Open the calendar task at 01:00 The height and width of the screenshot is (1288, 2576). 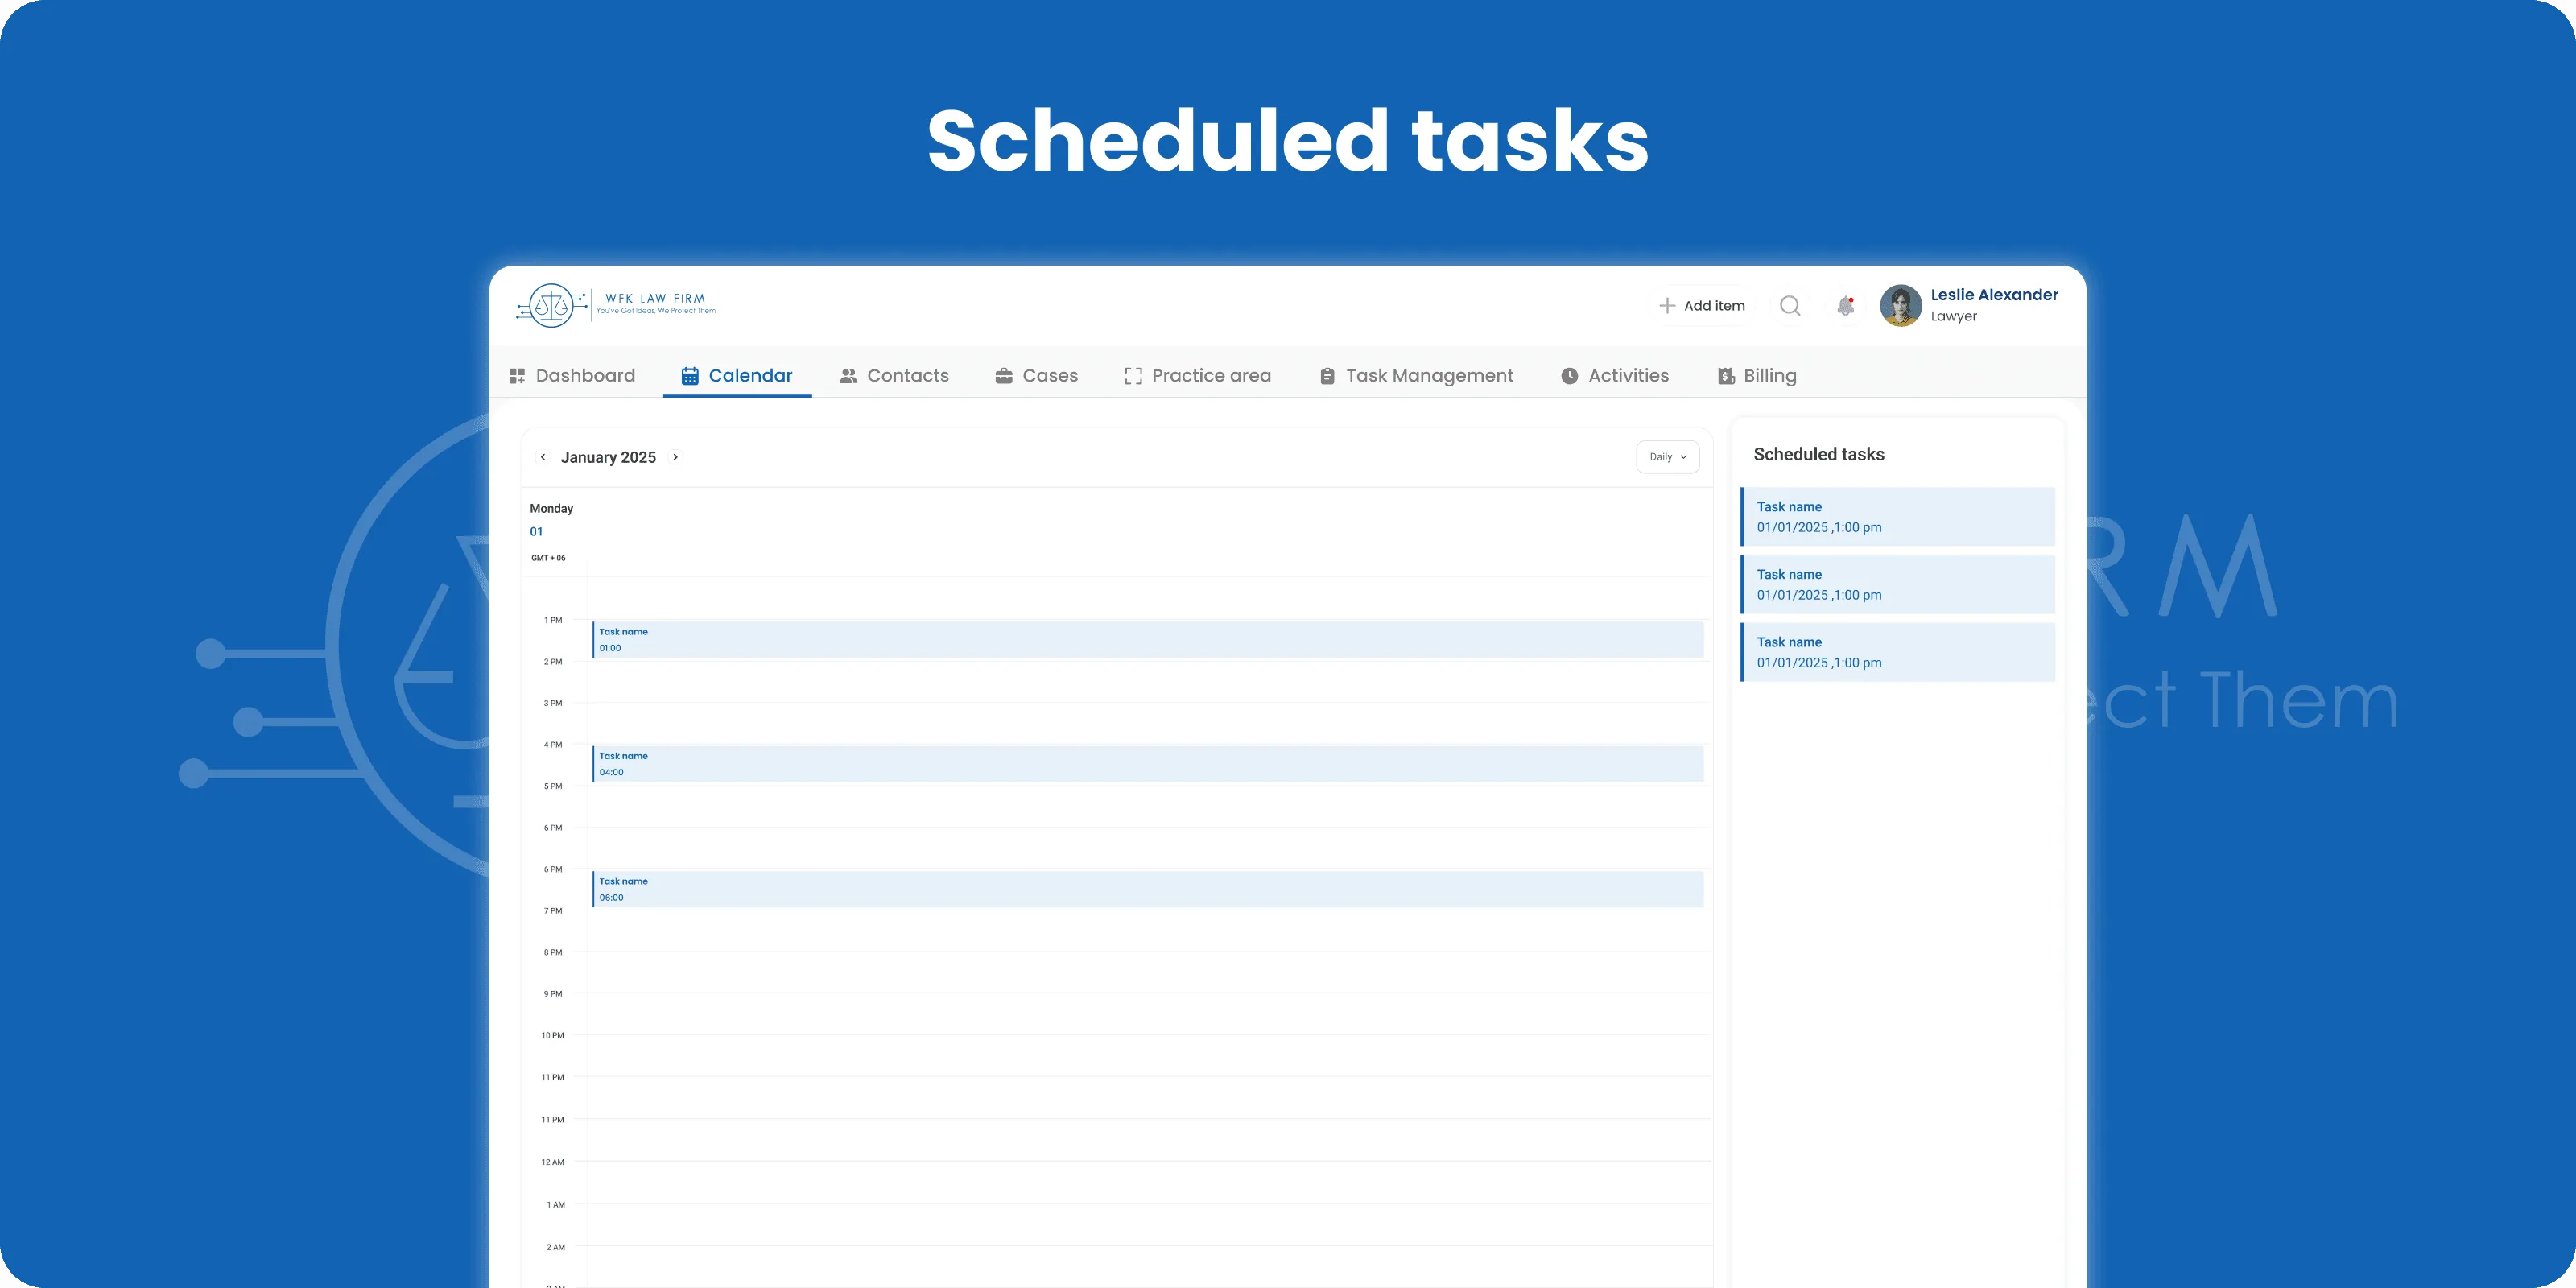(1148, 640)
